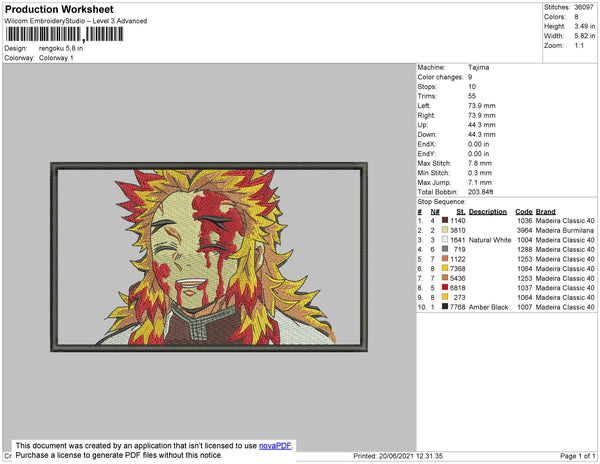Click zoom value '1:1'

pos(579,46)
